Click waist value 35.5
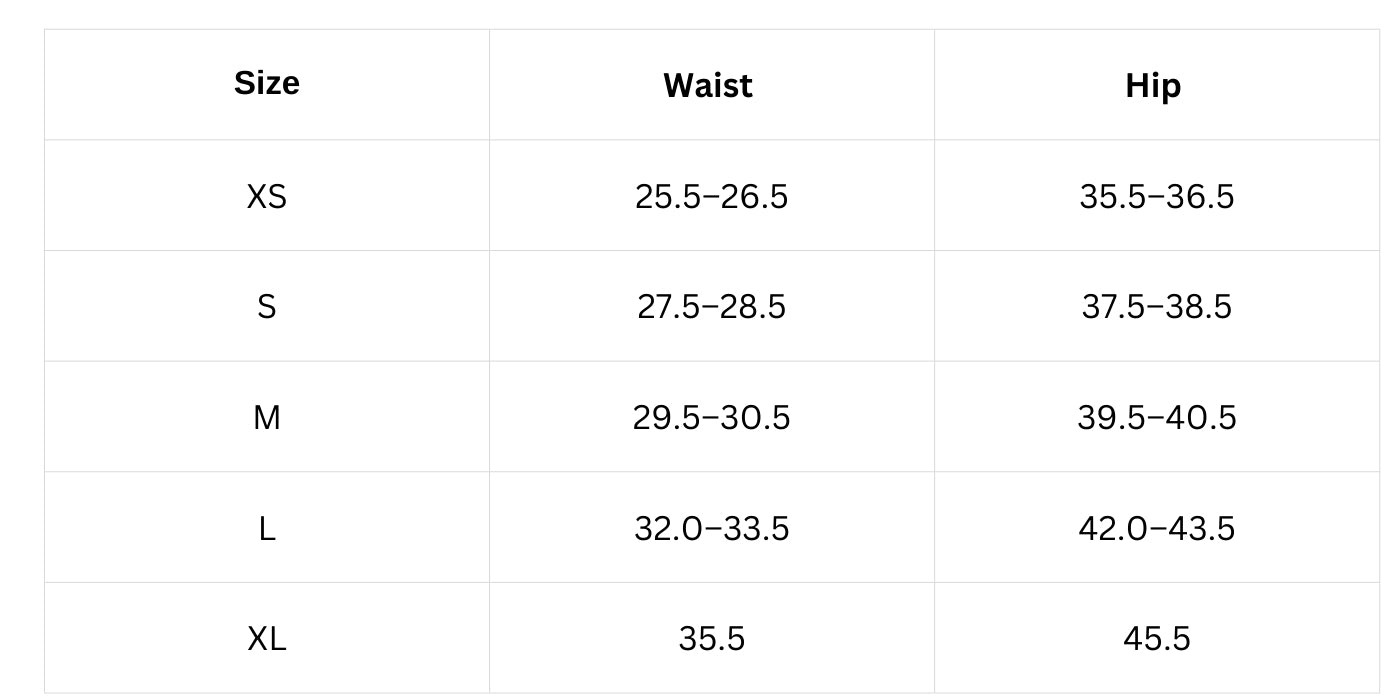This screenshot has width=1400, height=700. click(x=711, y=638)
